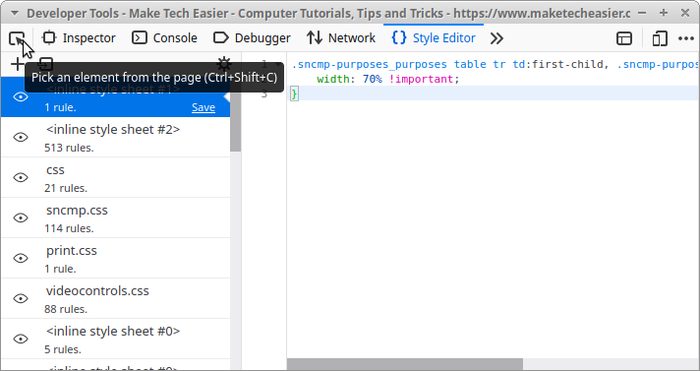This screenshot has height=371, width=700.
Task: Maximize the Developer Tools window
Action: 664,13
